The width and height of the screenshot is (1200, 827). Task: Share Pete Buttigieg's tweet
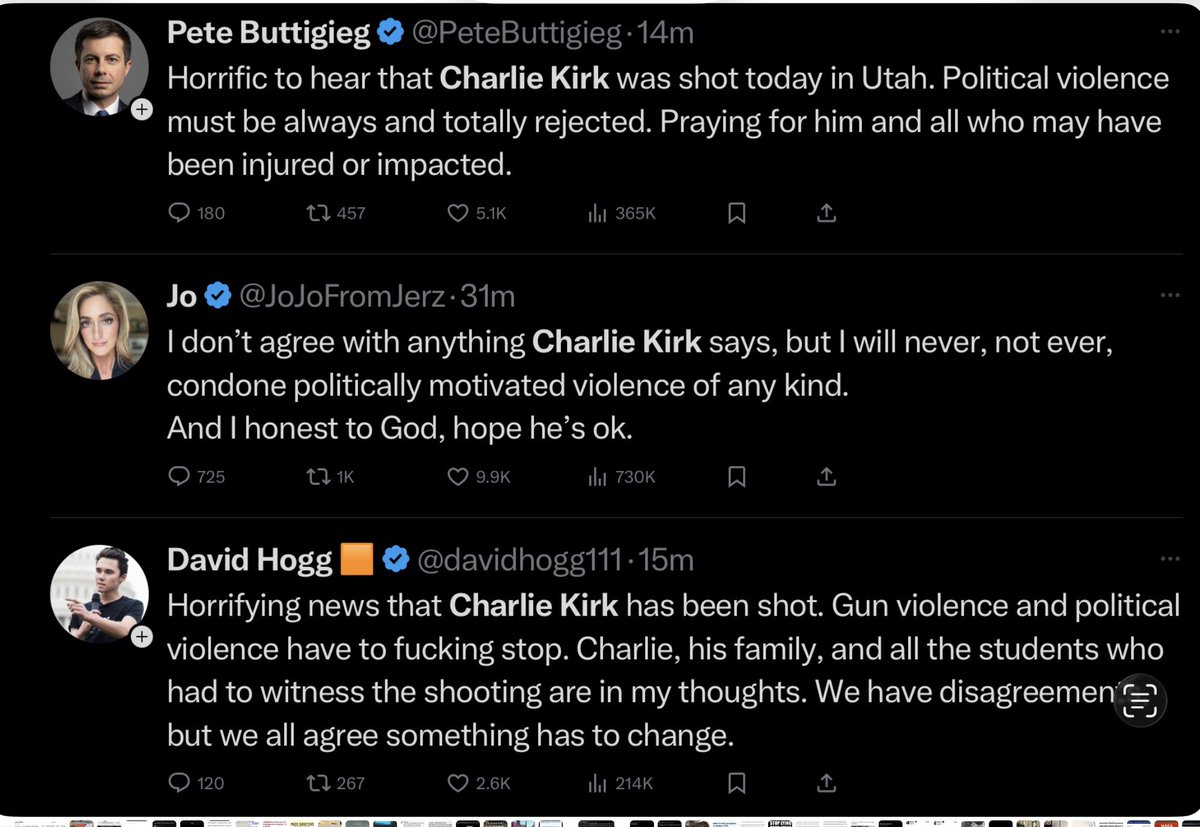(827, 213)
